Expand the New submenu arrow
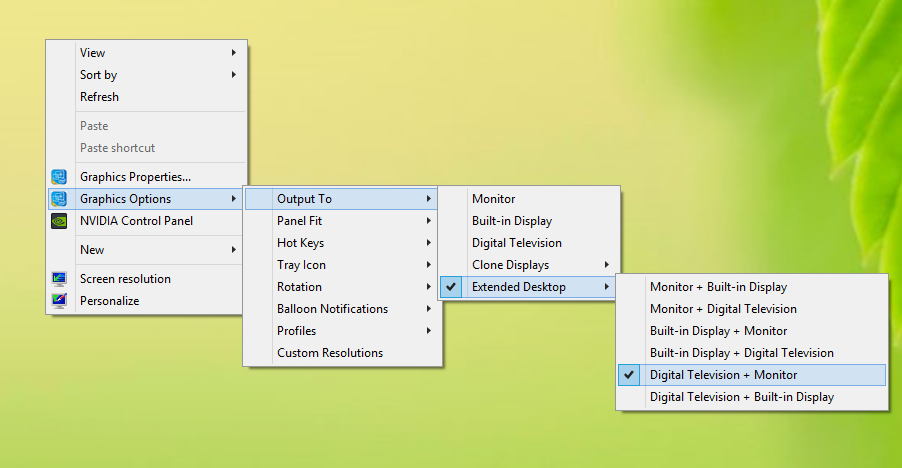The height and width of the screenshot is (468, 902). point(234,250)
